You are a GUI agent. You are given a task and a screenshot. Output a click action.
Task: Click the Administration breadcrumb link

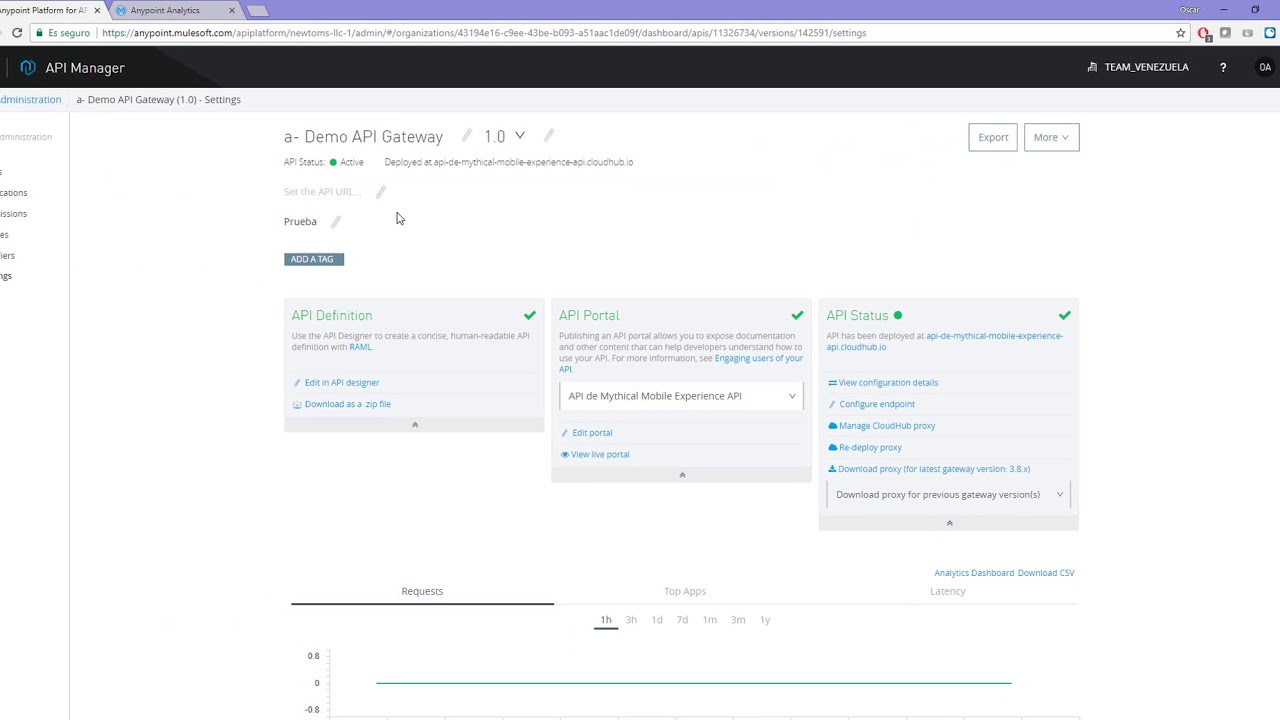click(30, 100)
